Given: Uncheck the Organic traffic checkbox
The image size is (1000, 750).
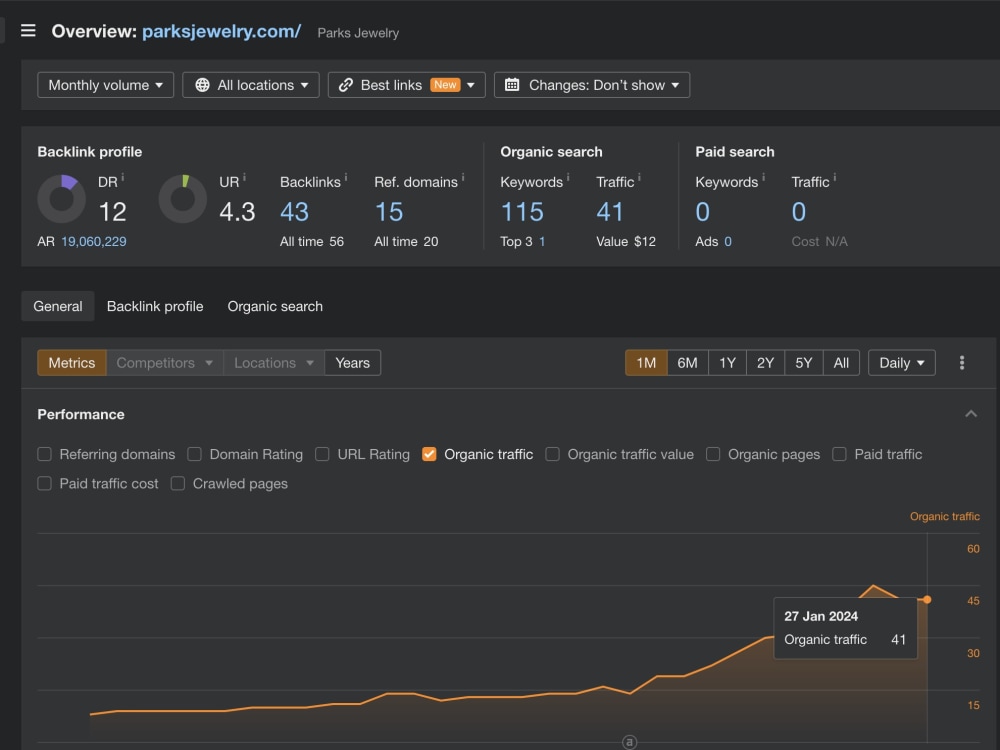Looking at the screenshot, I should [x=429, y=454].
